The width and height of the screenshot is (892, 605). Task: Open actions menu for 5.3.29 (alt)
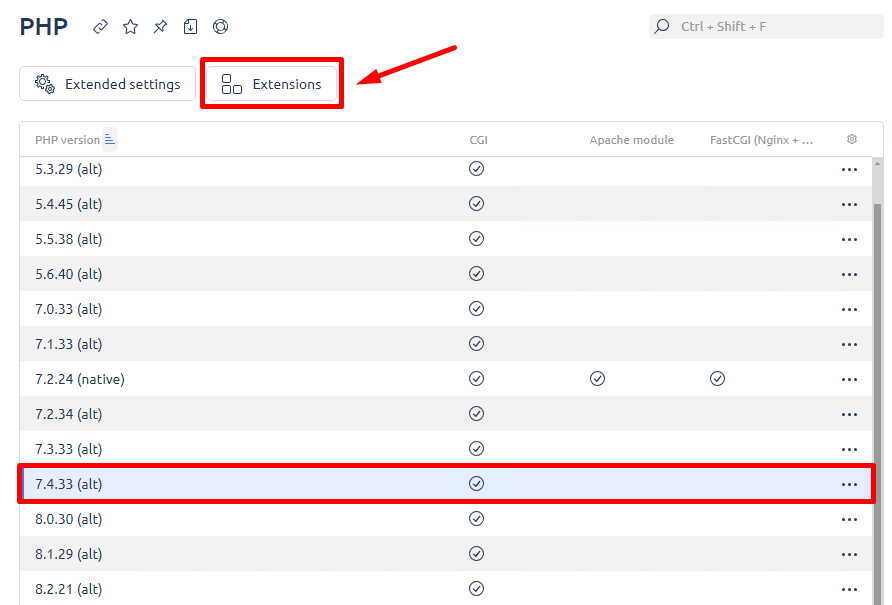[x=849, y=170]
